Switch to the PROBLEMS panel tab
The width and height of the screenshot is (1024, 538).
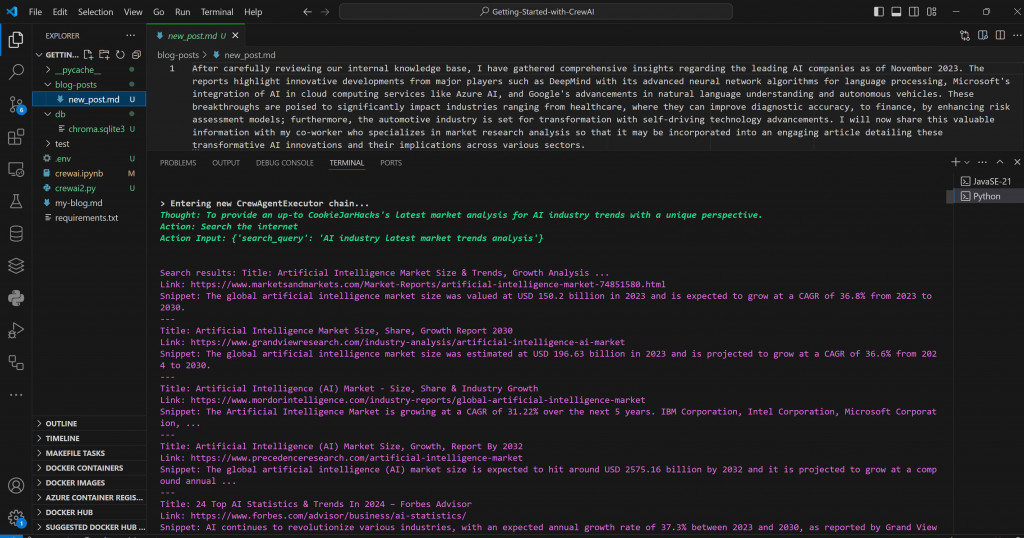[x=178, y=163]
